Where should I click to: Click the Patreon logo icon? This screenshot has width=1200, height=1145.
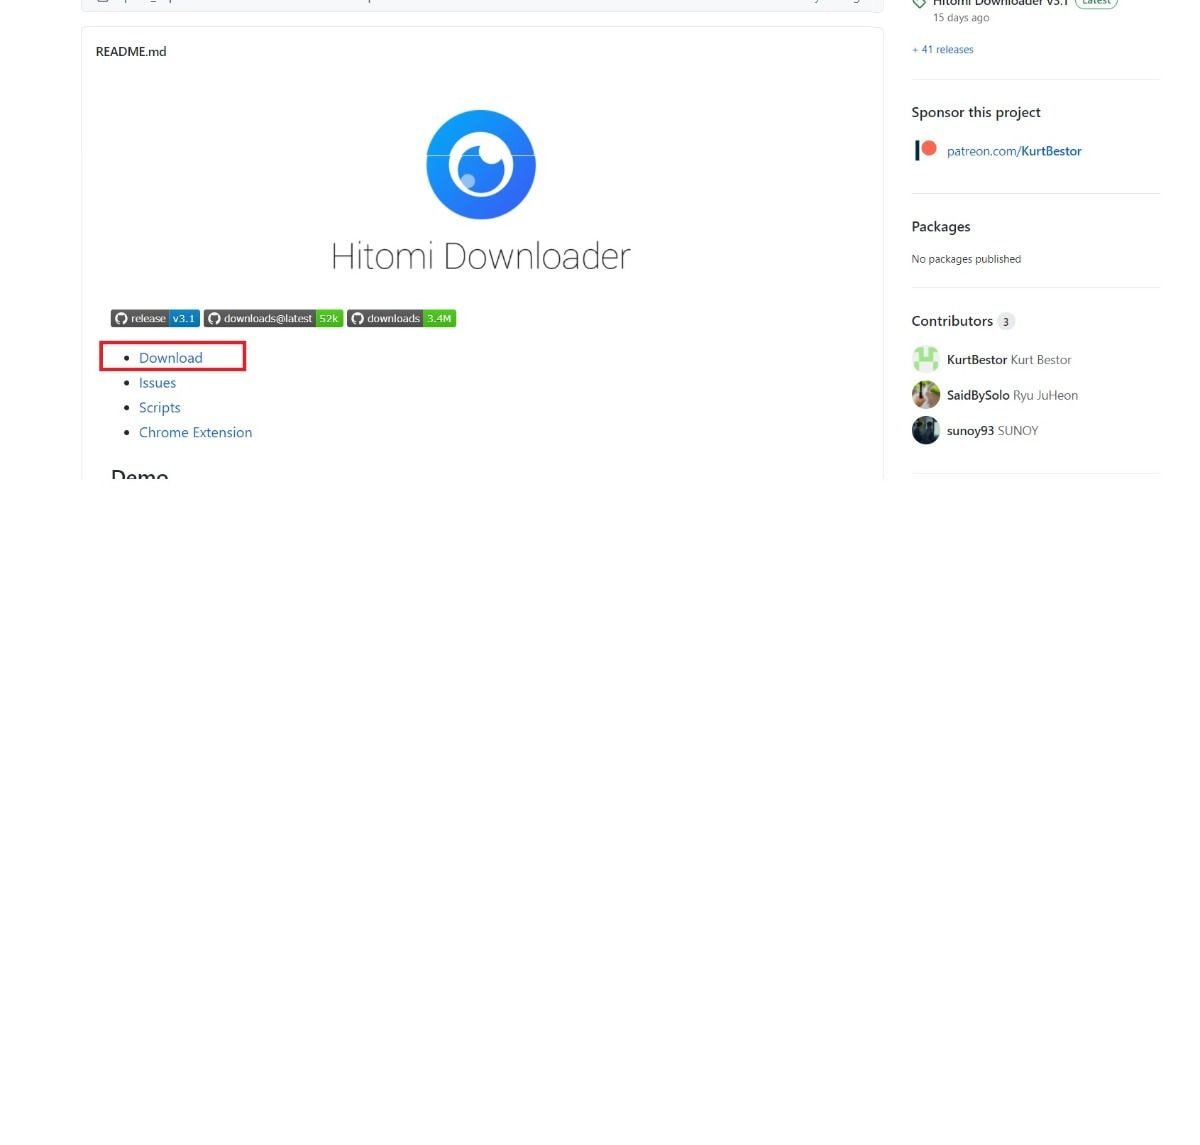[x=925, y=150]
